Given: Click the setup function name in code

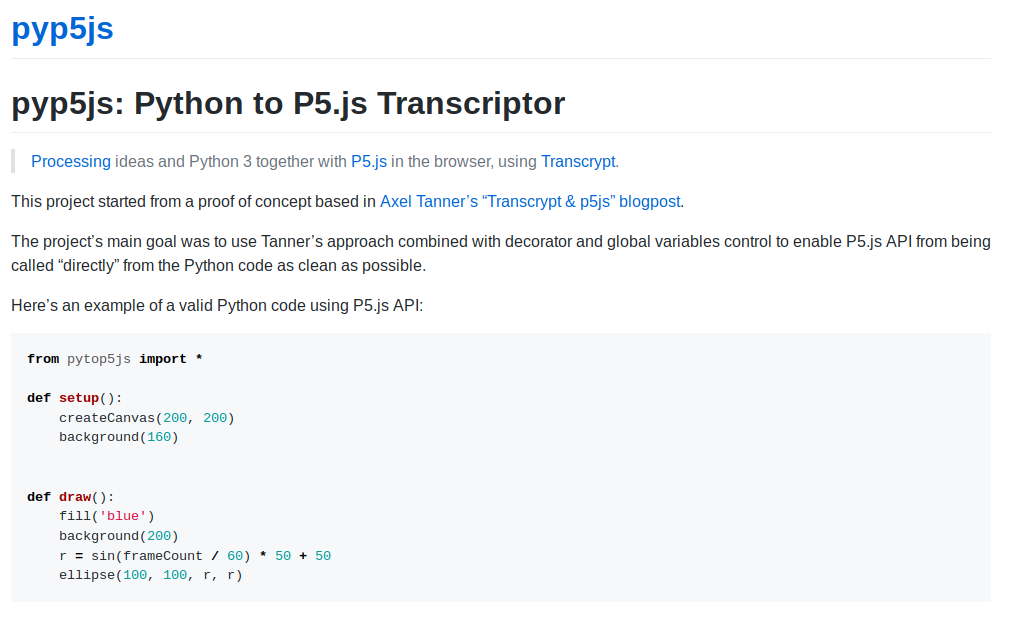Looking at the screenshot, I should coord(79,398).
